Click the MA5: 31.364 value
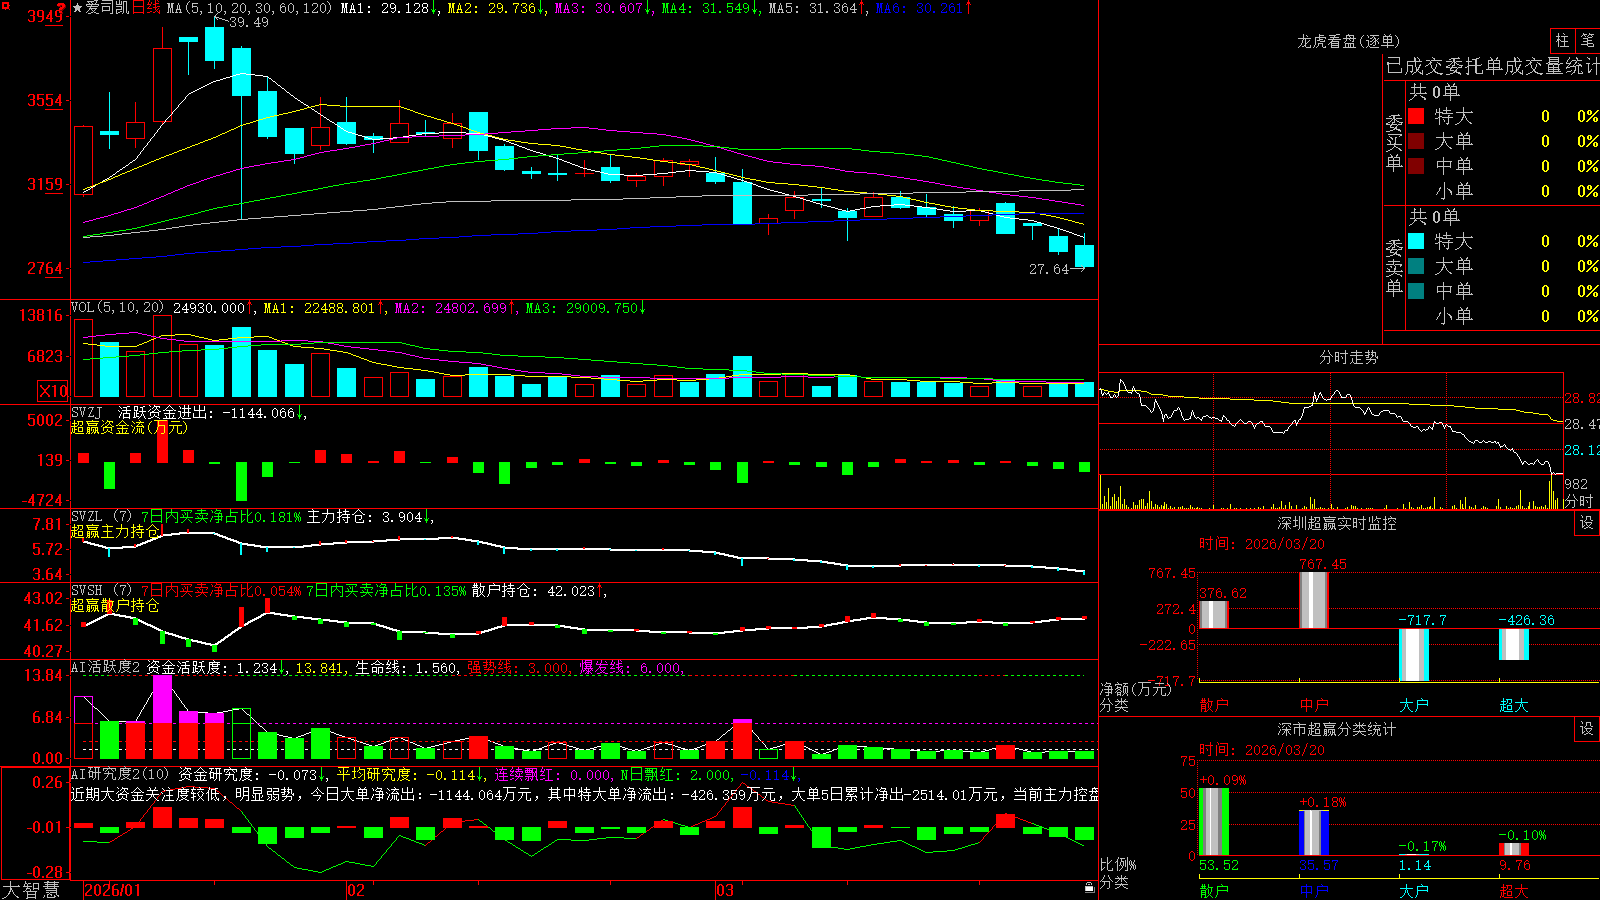 [817, 8]
